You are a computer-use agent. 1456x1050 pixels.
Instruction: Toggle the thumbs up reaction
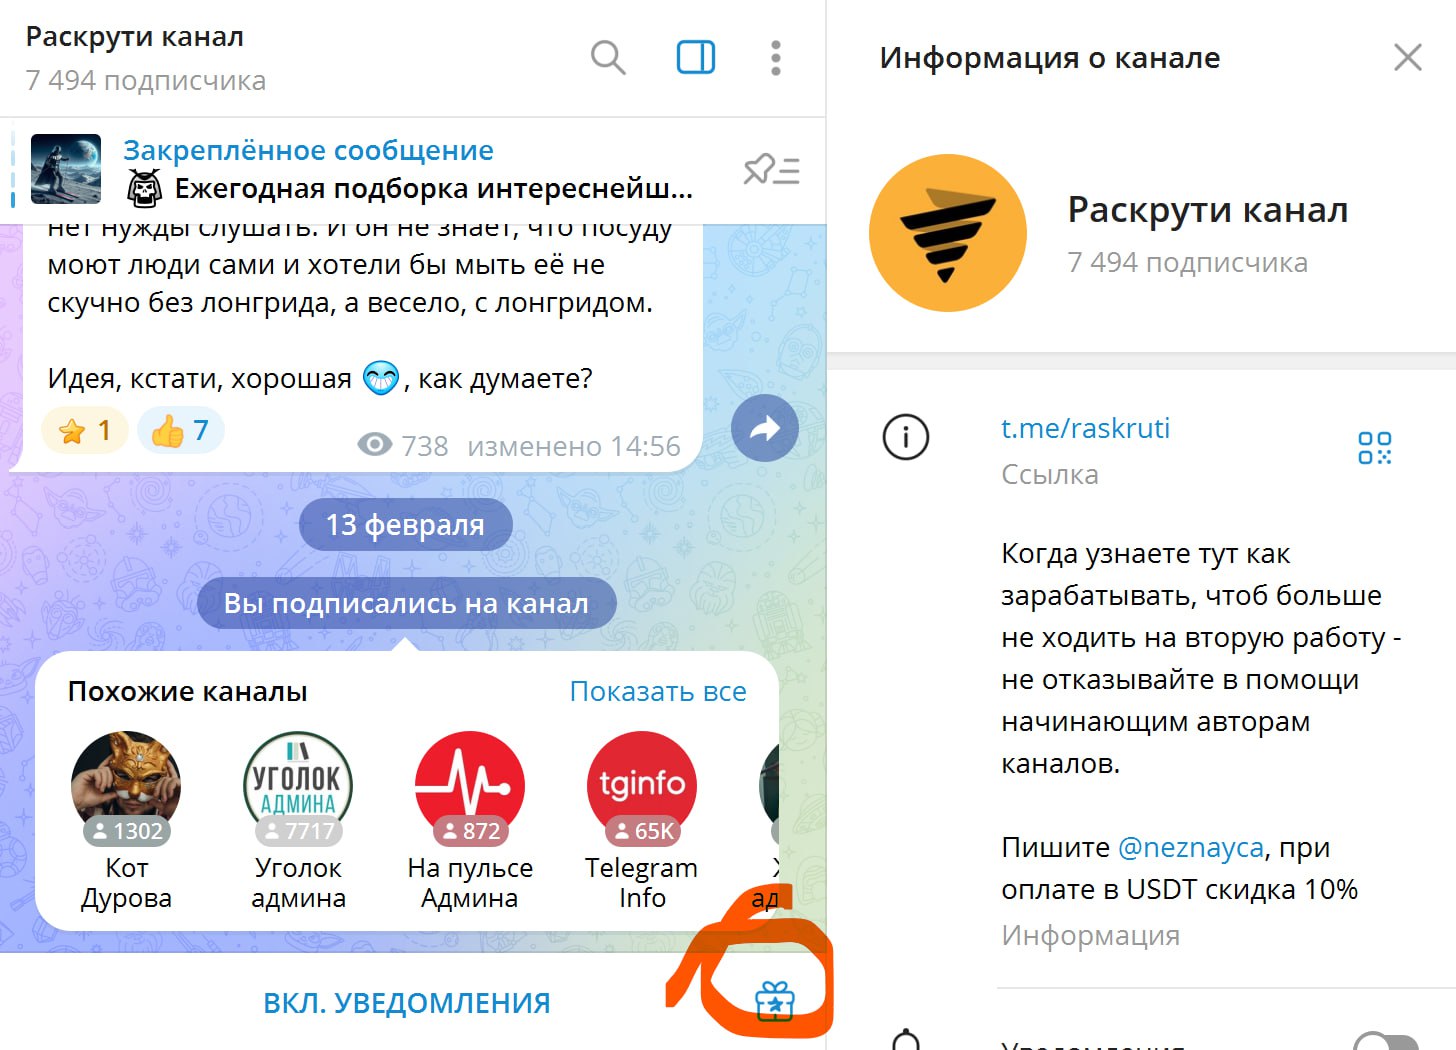(x=180, y=431)
